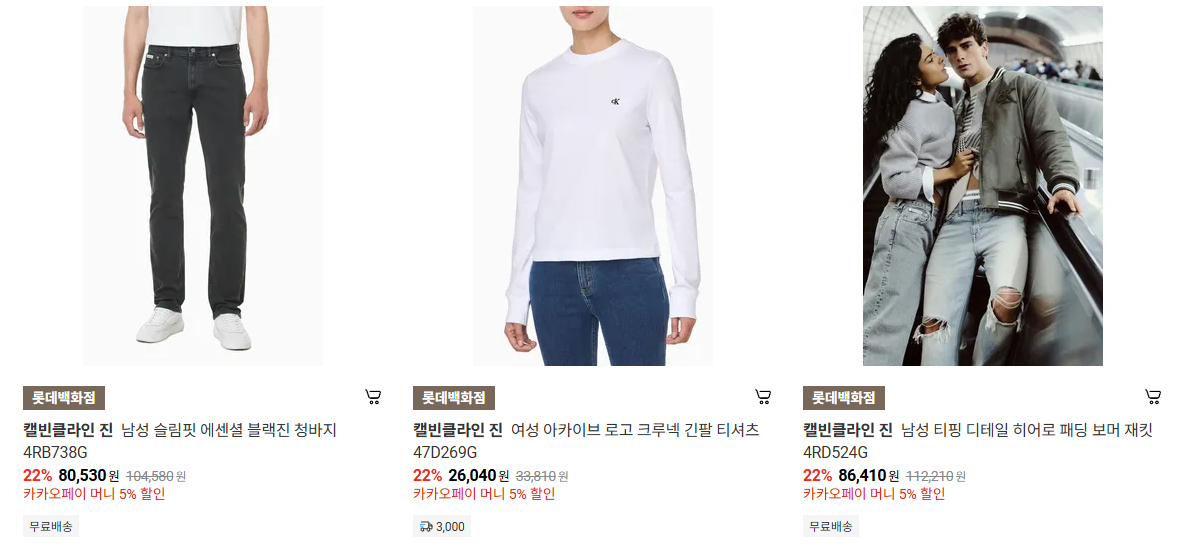
Task: Click the 26,040원 sale price
Action: tap(479, 476)
